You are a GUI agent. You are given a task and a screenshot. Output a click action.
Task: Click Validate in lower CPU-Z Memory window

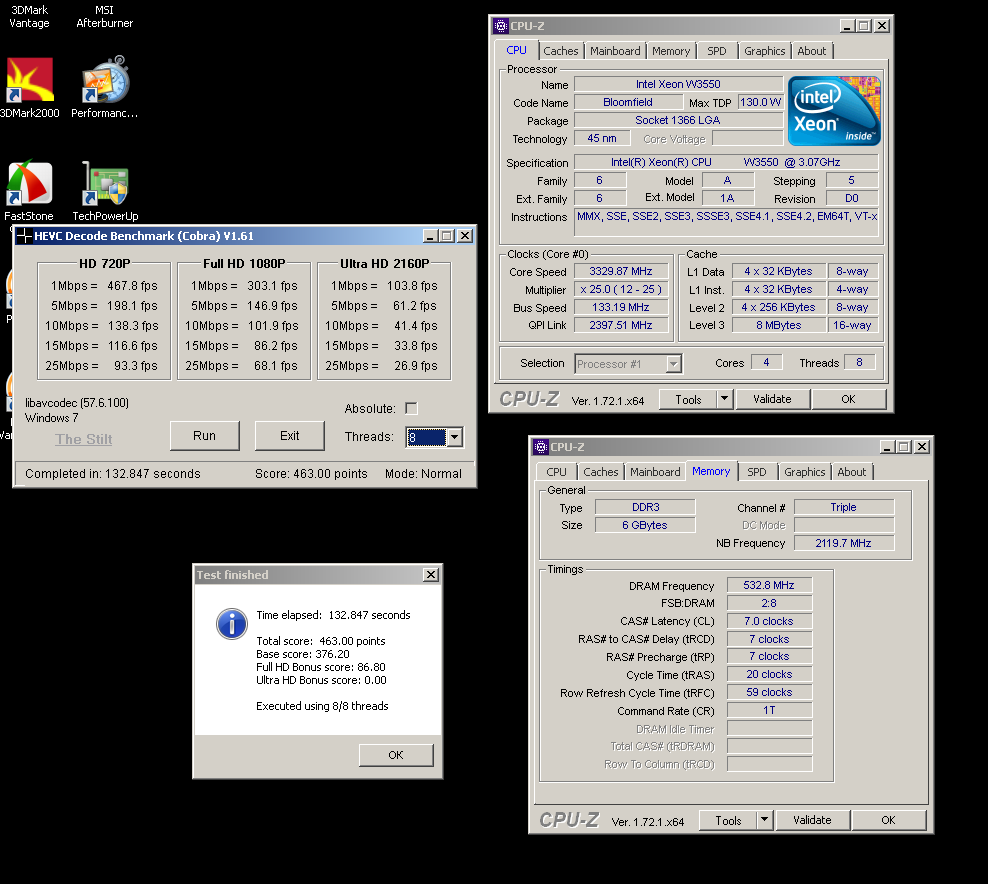point(812,820)
